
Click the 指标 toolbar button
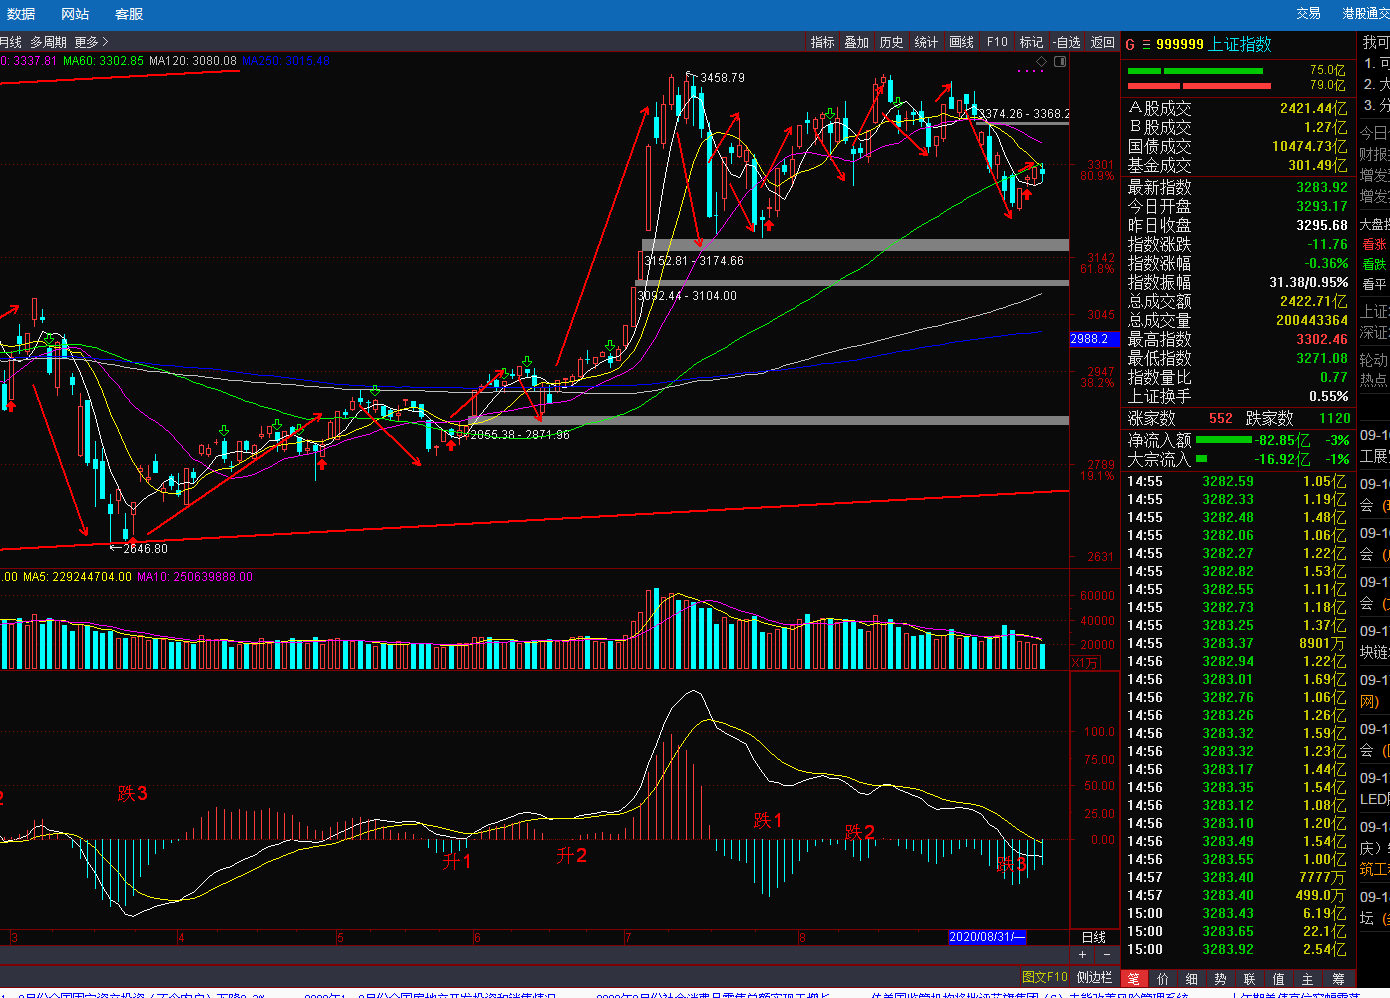(822, 42)
